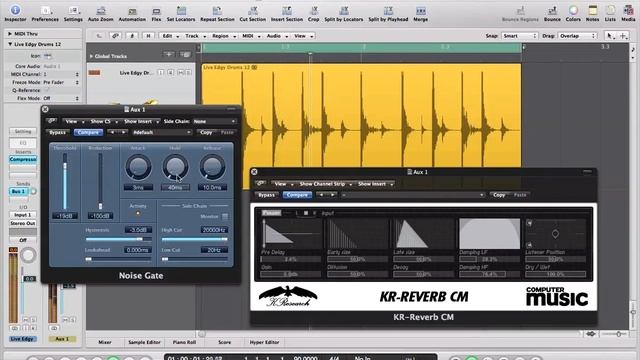Viewport: 640px width, 360px height.
Task: Expand Global Tracks disclosure triangle
Action: click(x=91, y=56)
